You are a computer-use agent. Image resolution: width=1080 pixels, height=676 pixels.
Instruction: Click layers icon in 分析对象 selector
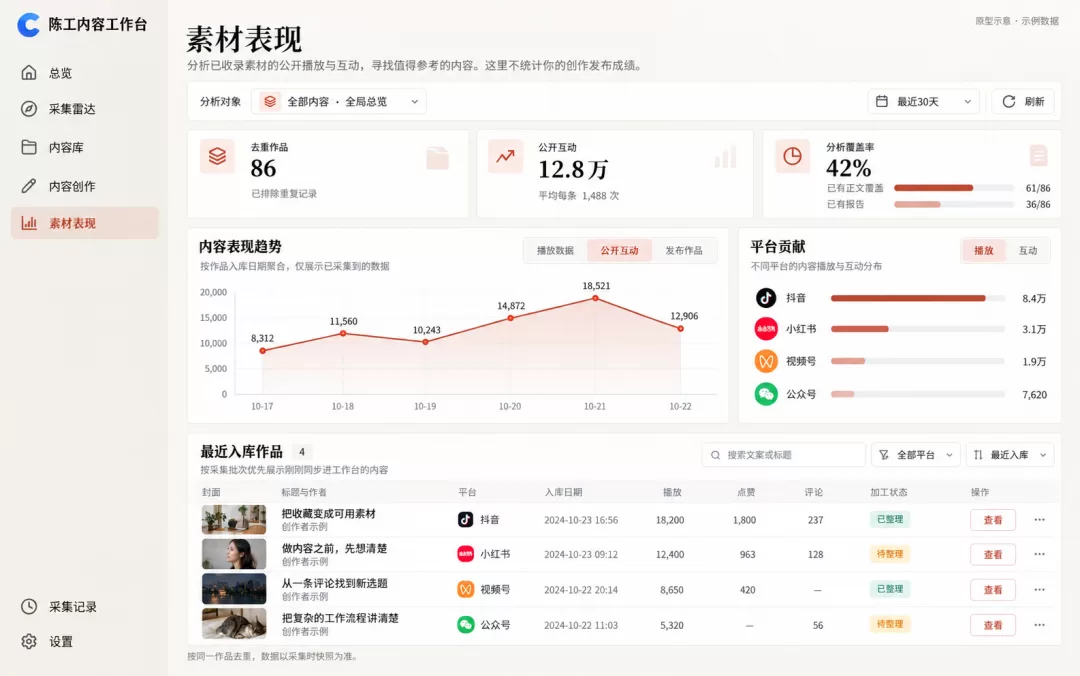tap(270, 101)
